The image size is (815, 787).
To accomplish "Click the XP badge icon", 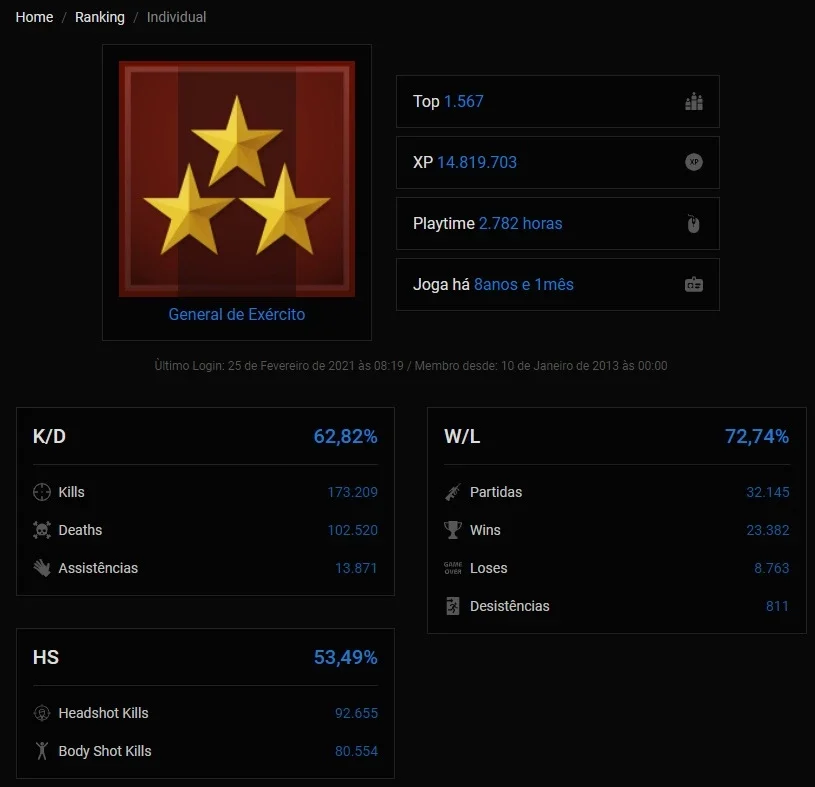I will [x=694, y=162].
